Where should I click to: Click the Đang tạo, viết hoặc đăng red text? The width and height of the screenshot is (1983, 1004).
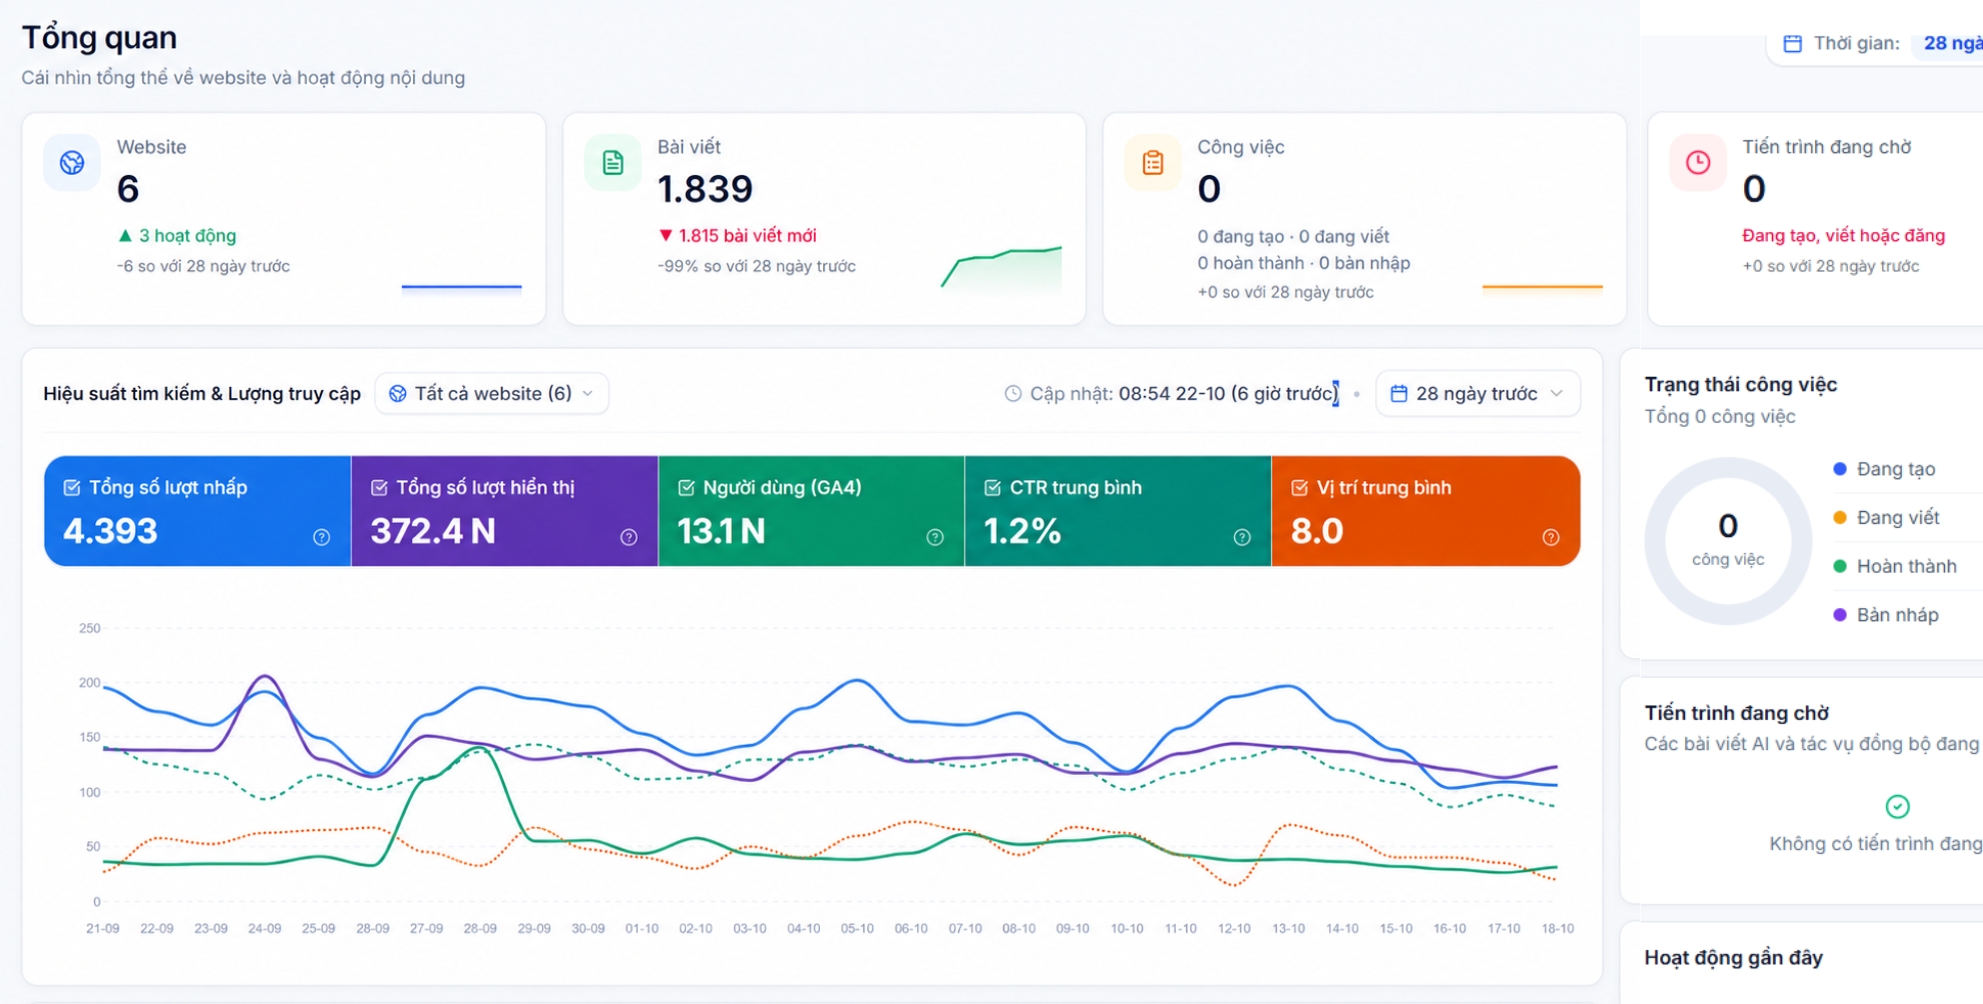[1843, 236]
